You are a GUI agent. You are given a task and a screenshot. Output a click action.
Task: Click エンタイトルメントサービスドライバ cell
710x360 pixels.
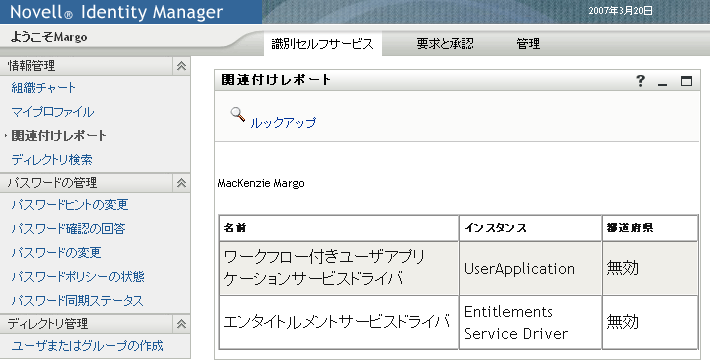click(339, 322)
